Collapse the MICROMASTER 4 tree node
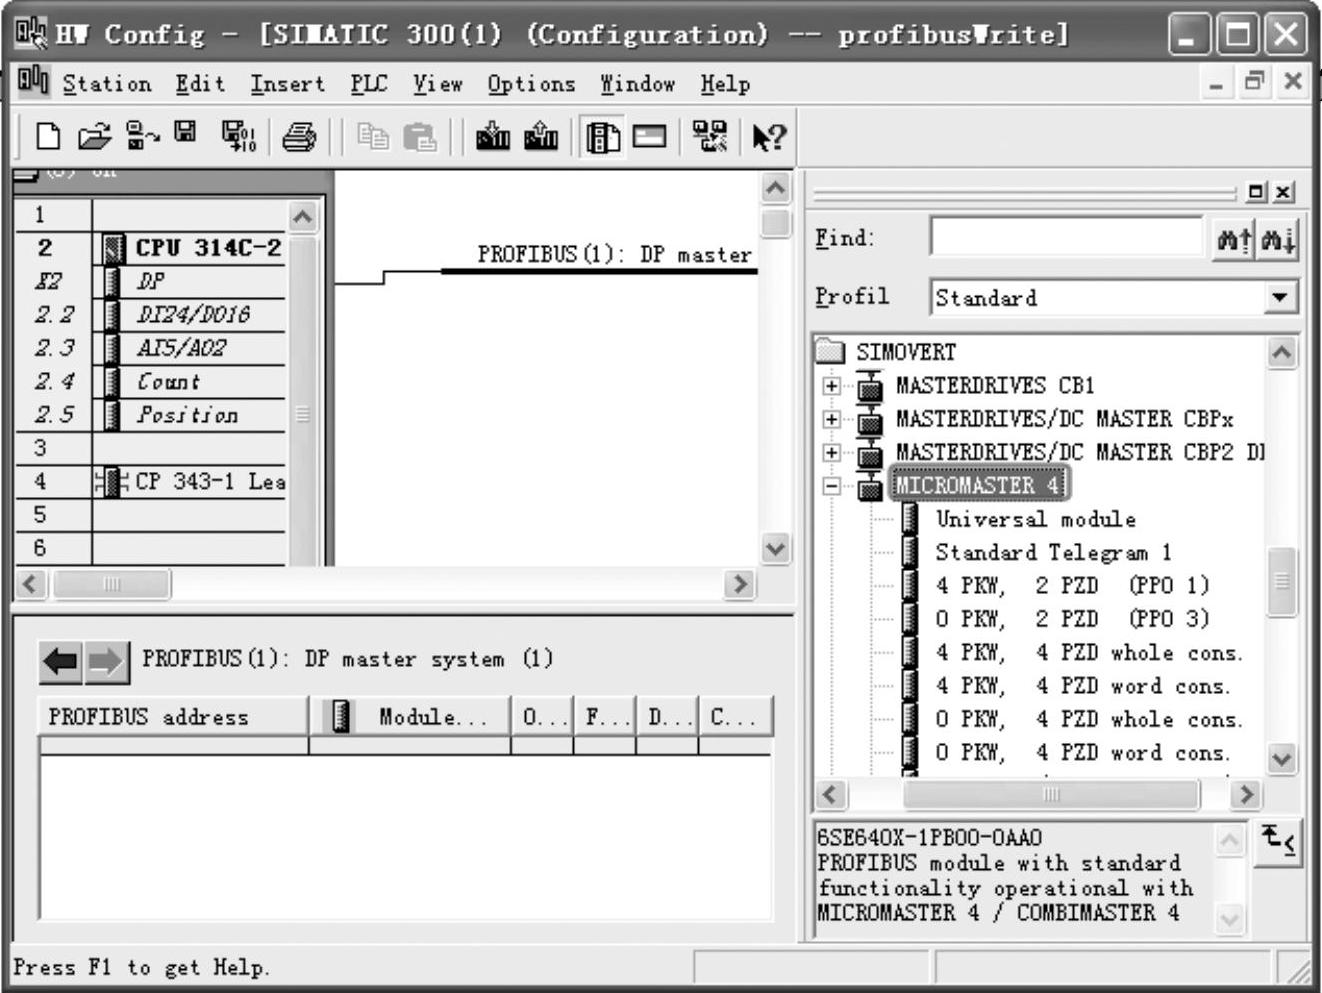 tap(831, 486)
